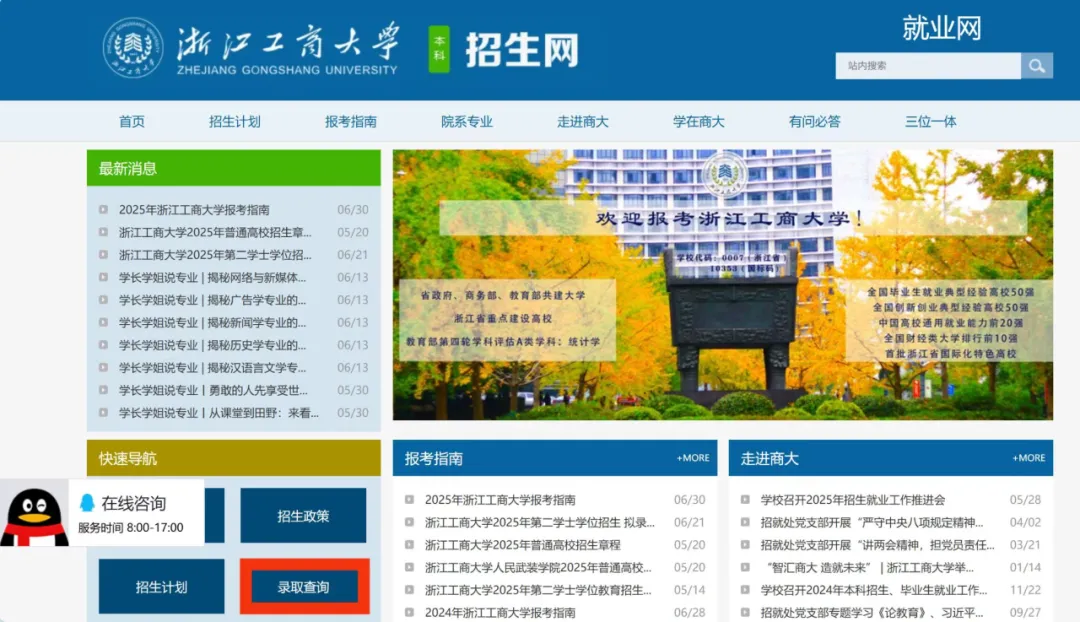
Task: Open 招生计划 in navigation bar
Action: coord(235,122)
